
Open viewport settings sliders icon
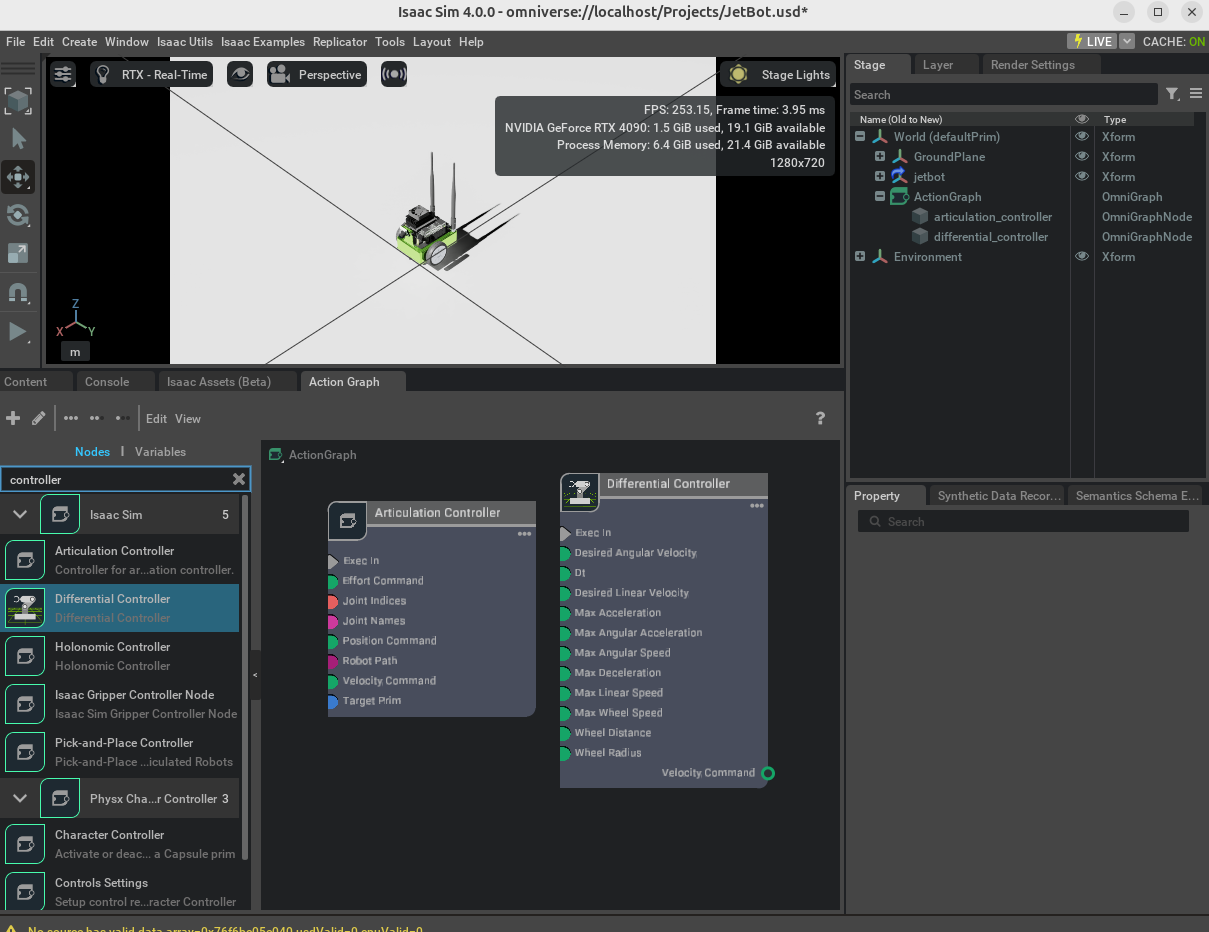coord(63,74)
